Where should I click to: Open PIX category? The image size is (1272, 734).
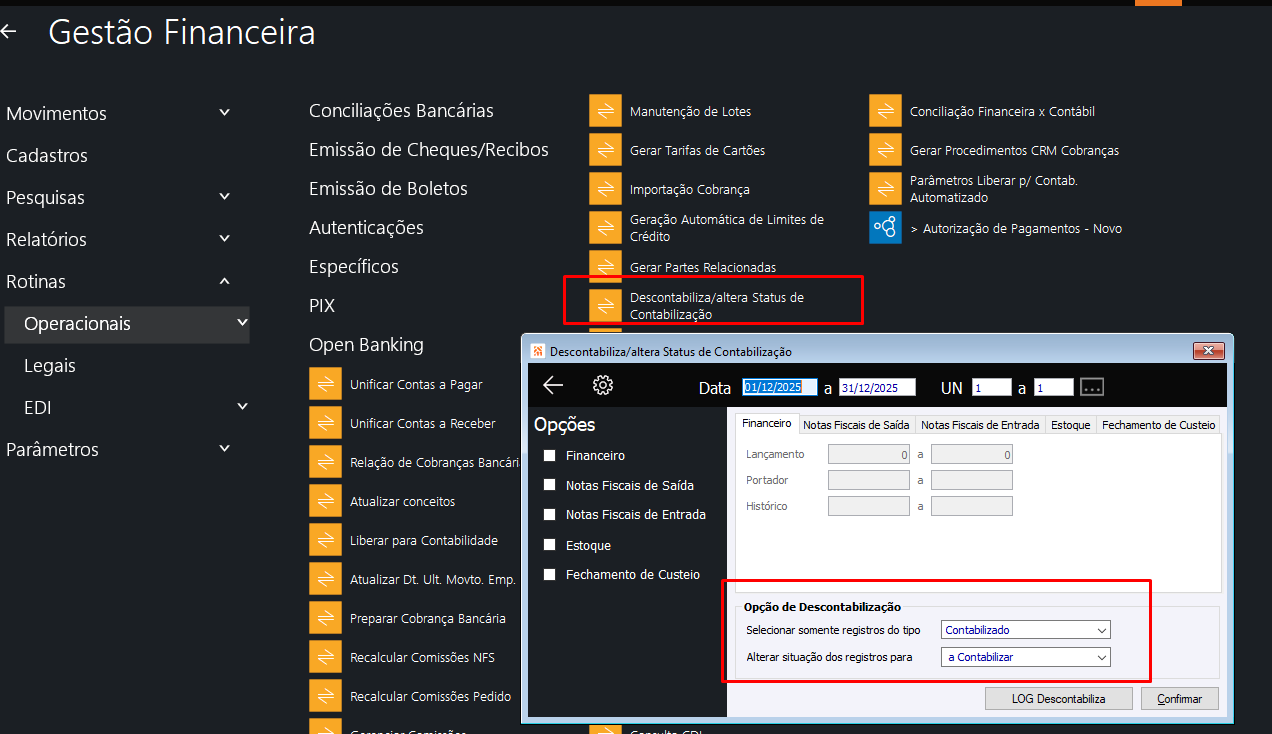point(322,305)
